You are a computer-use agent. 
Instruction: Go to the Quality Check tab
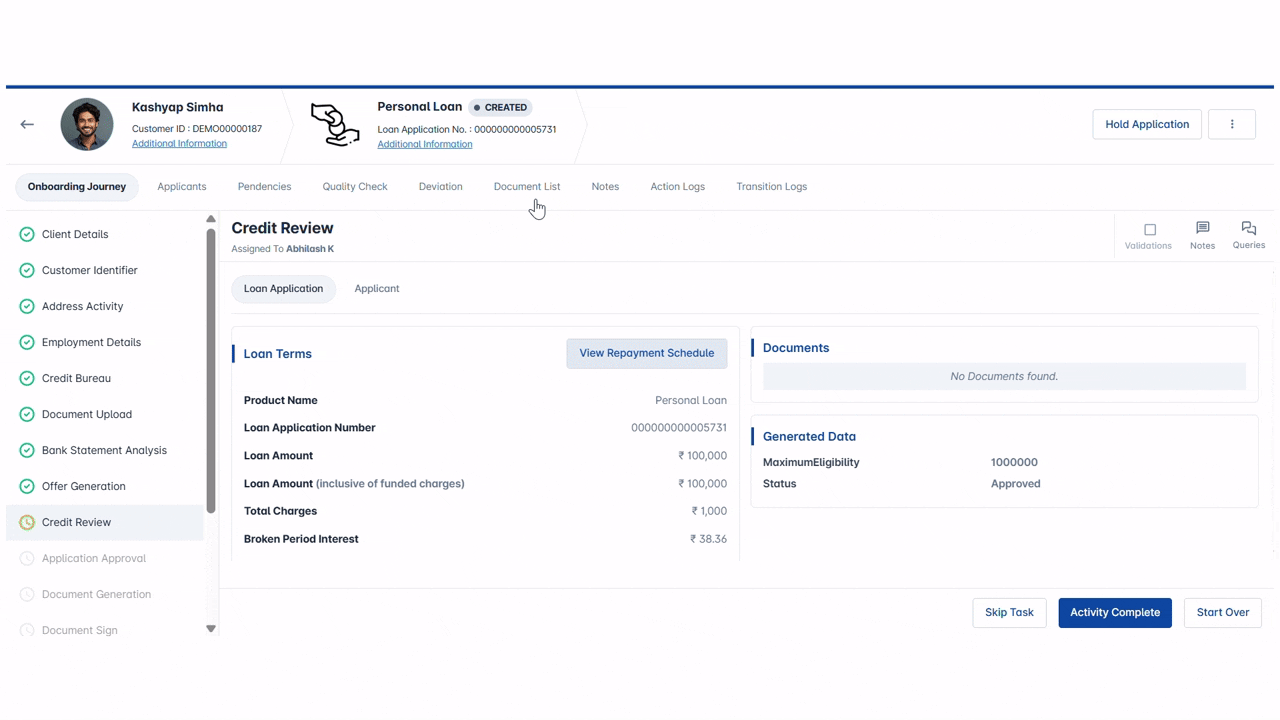[355, 186]
